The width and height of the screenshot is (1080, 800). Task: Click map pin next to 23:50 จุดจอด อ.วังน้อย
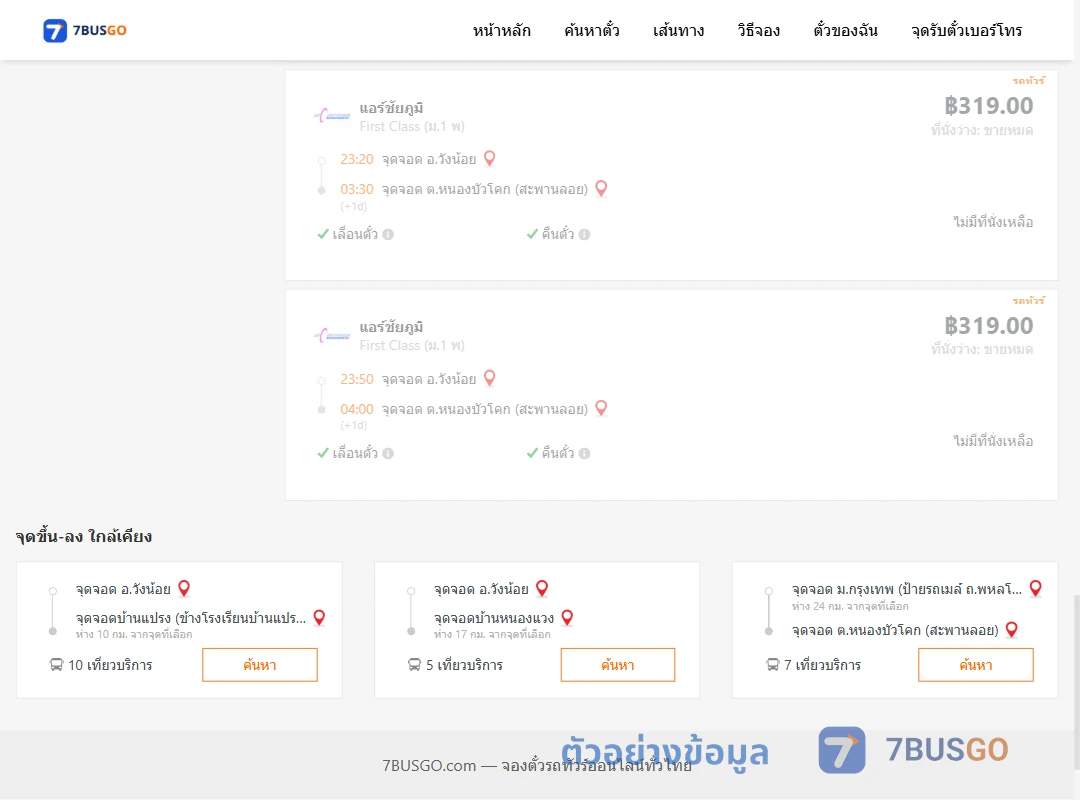pos(490,378)
